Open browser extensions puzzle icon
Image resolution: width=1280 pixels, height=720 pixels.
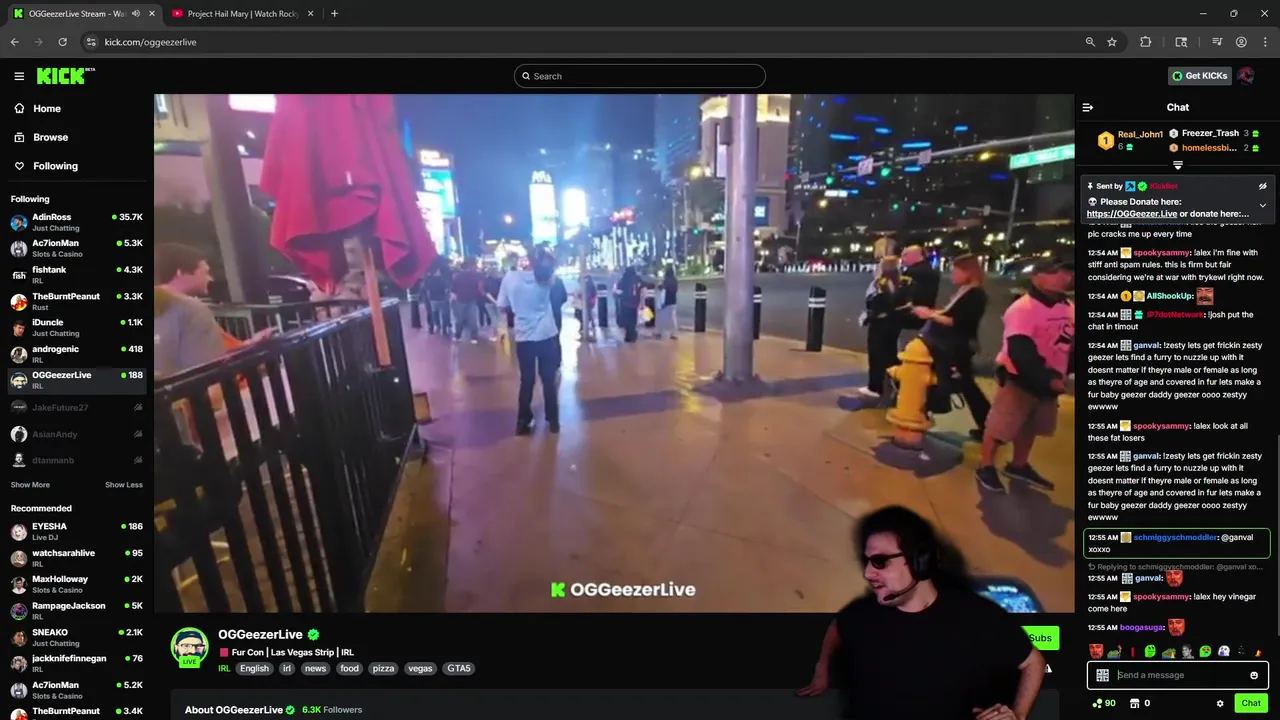[x=1146, y=42]
